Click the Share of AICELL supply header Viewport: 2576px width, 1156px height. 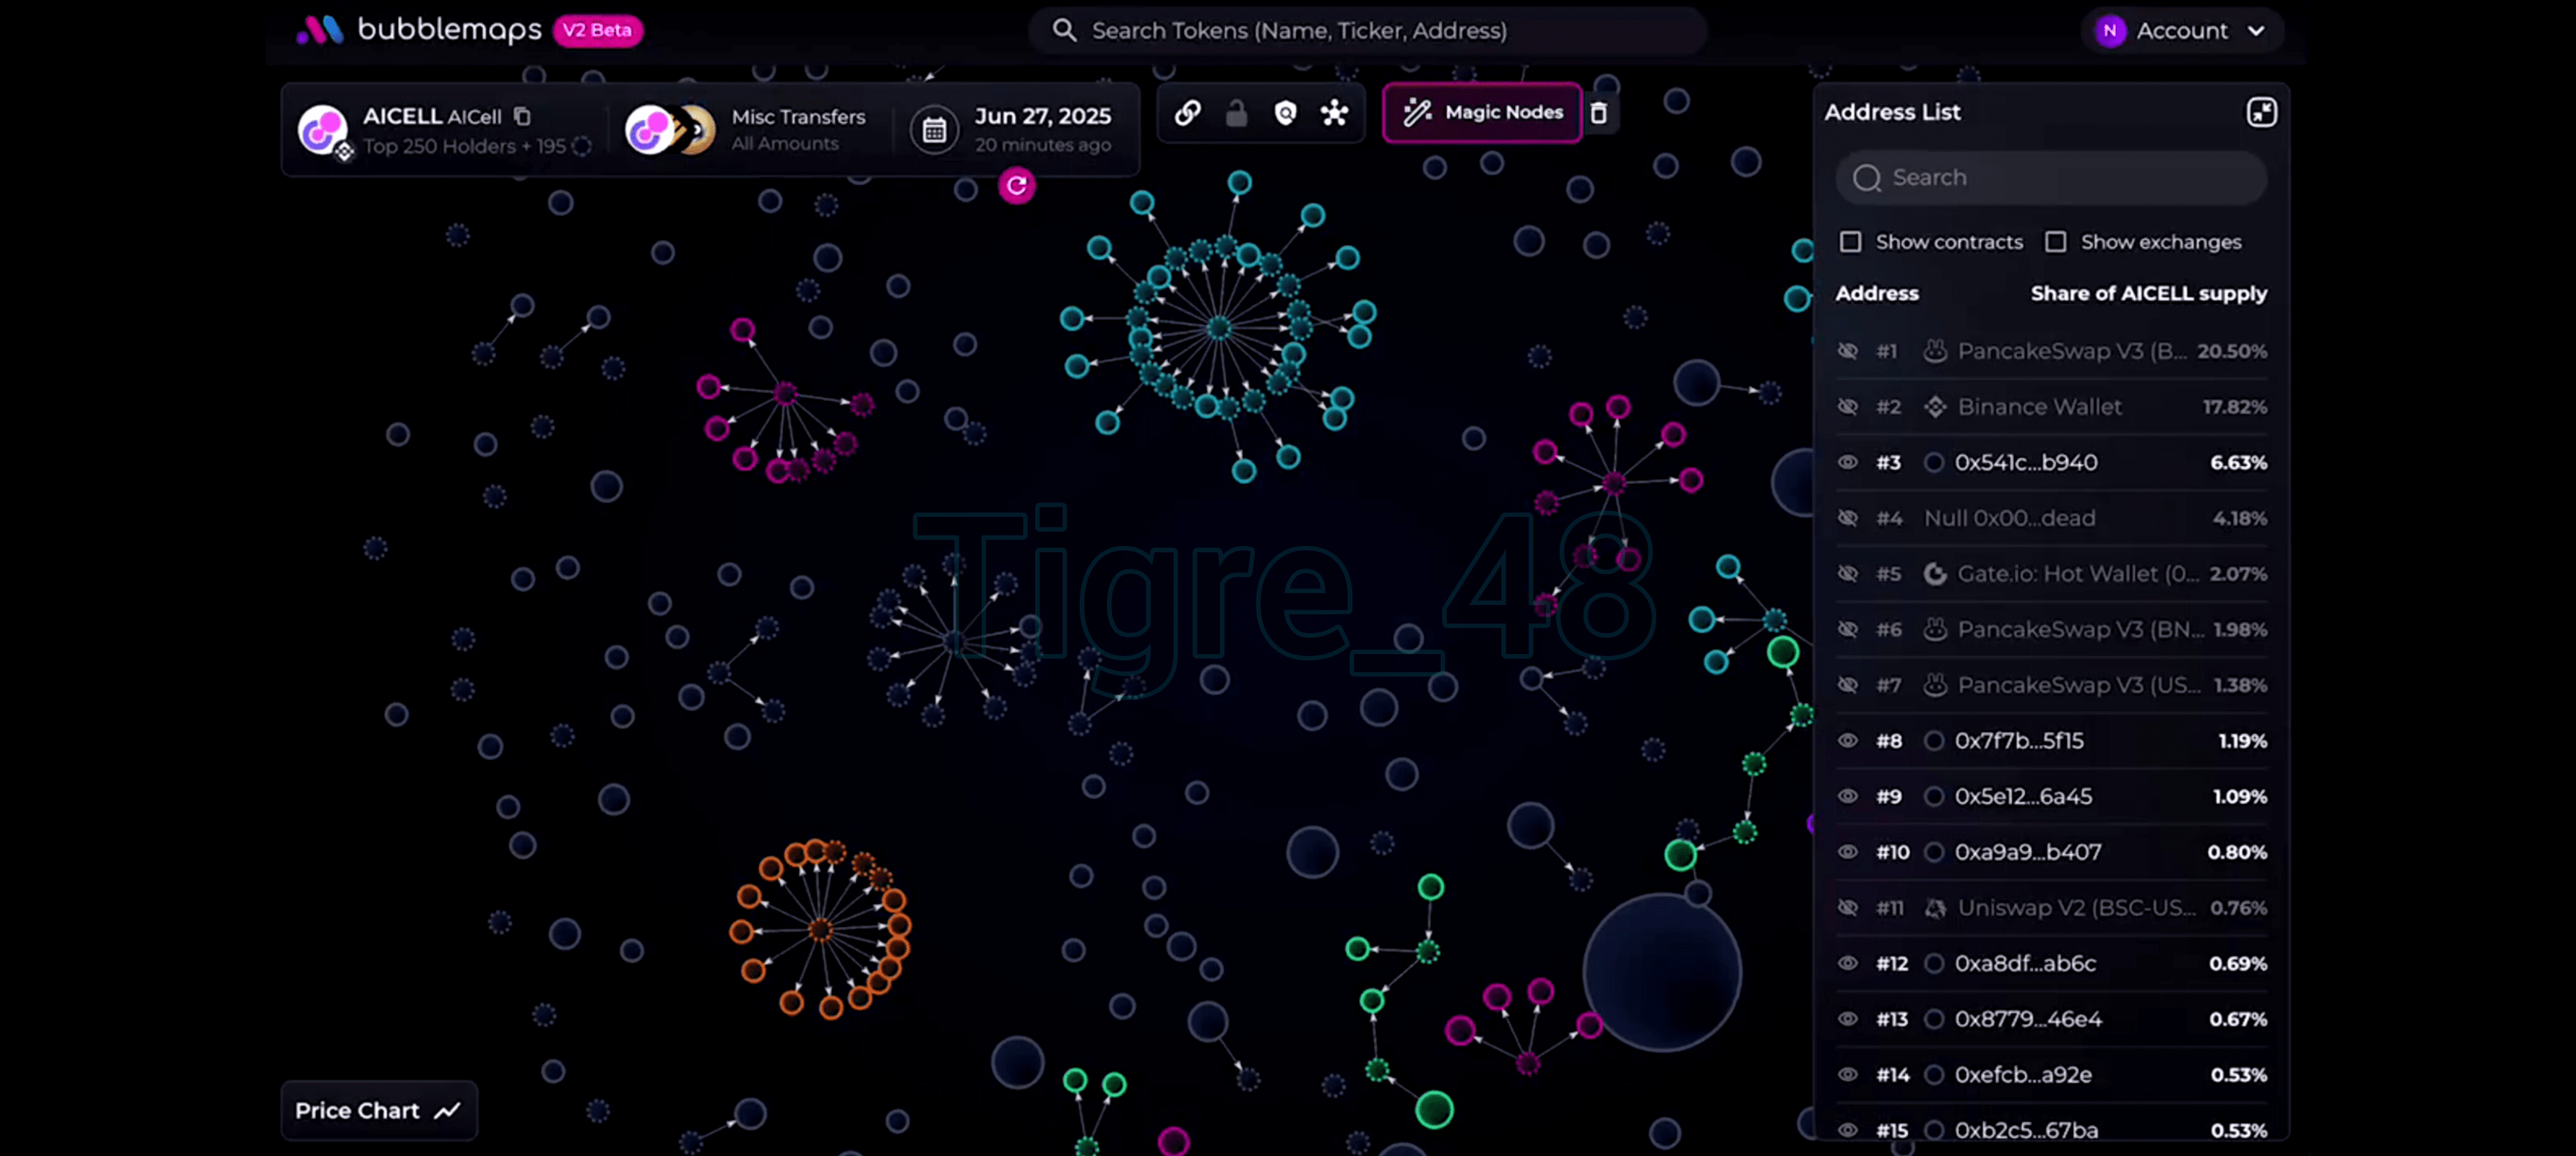coord(2148,293)
